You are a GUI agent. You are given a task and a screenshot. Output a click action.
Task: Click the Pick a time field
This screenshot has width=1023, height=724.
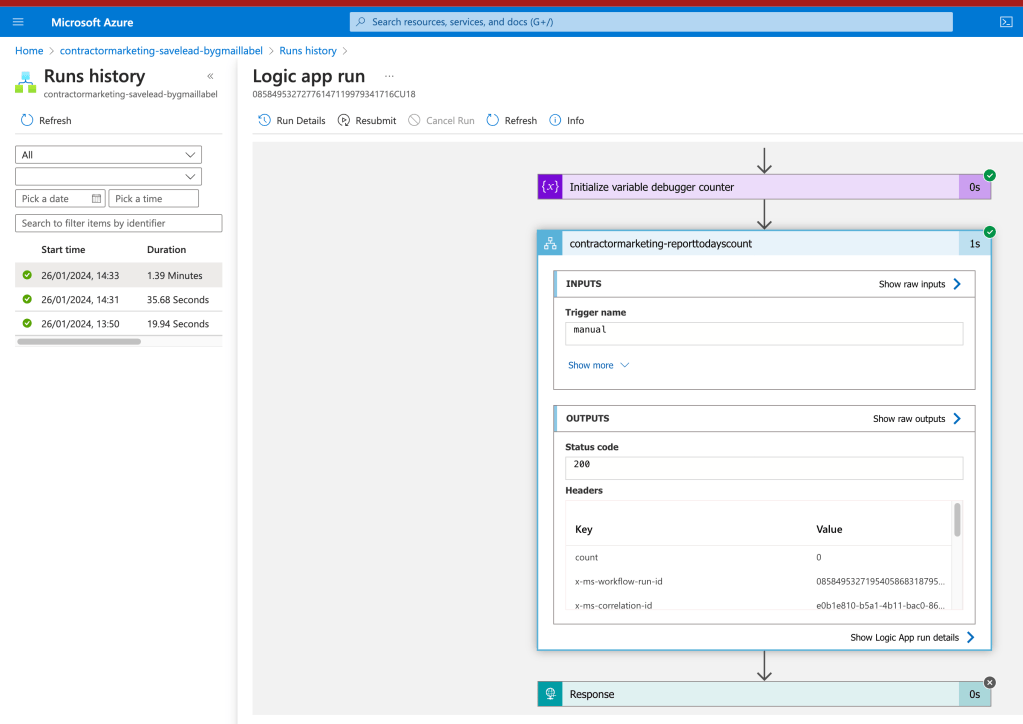click(x=153, y=198)
